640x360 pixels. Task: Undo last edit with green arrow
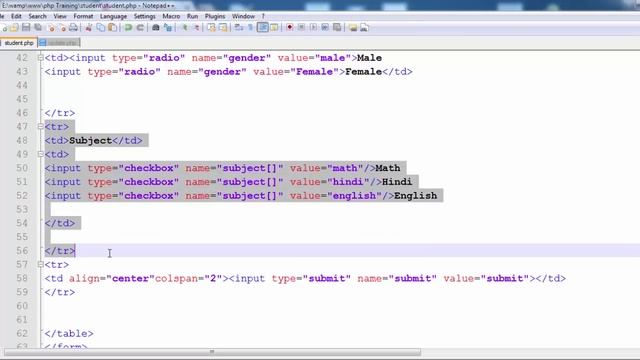click(128, 27)
